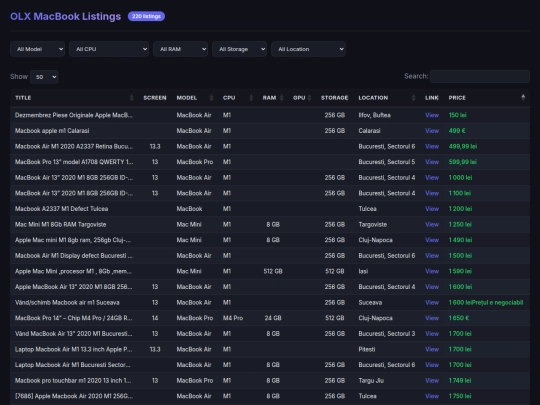
Task: Click the OLX MacBook Listings heading
Action: (65, 16)
